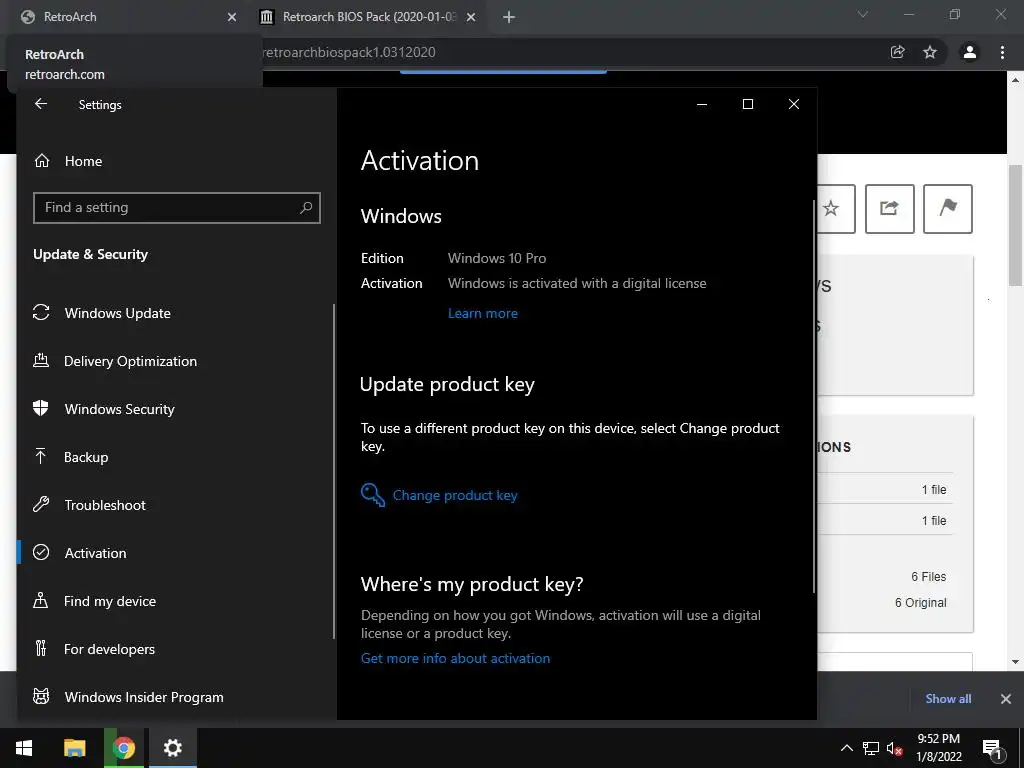
Task: Open the taskbar clock showing 9:52 PM
Action: [x=938, y=748]
